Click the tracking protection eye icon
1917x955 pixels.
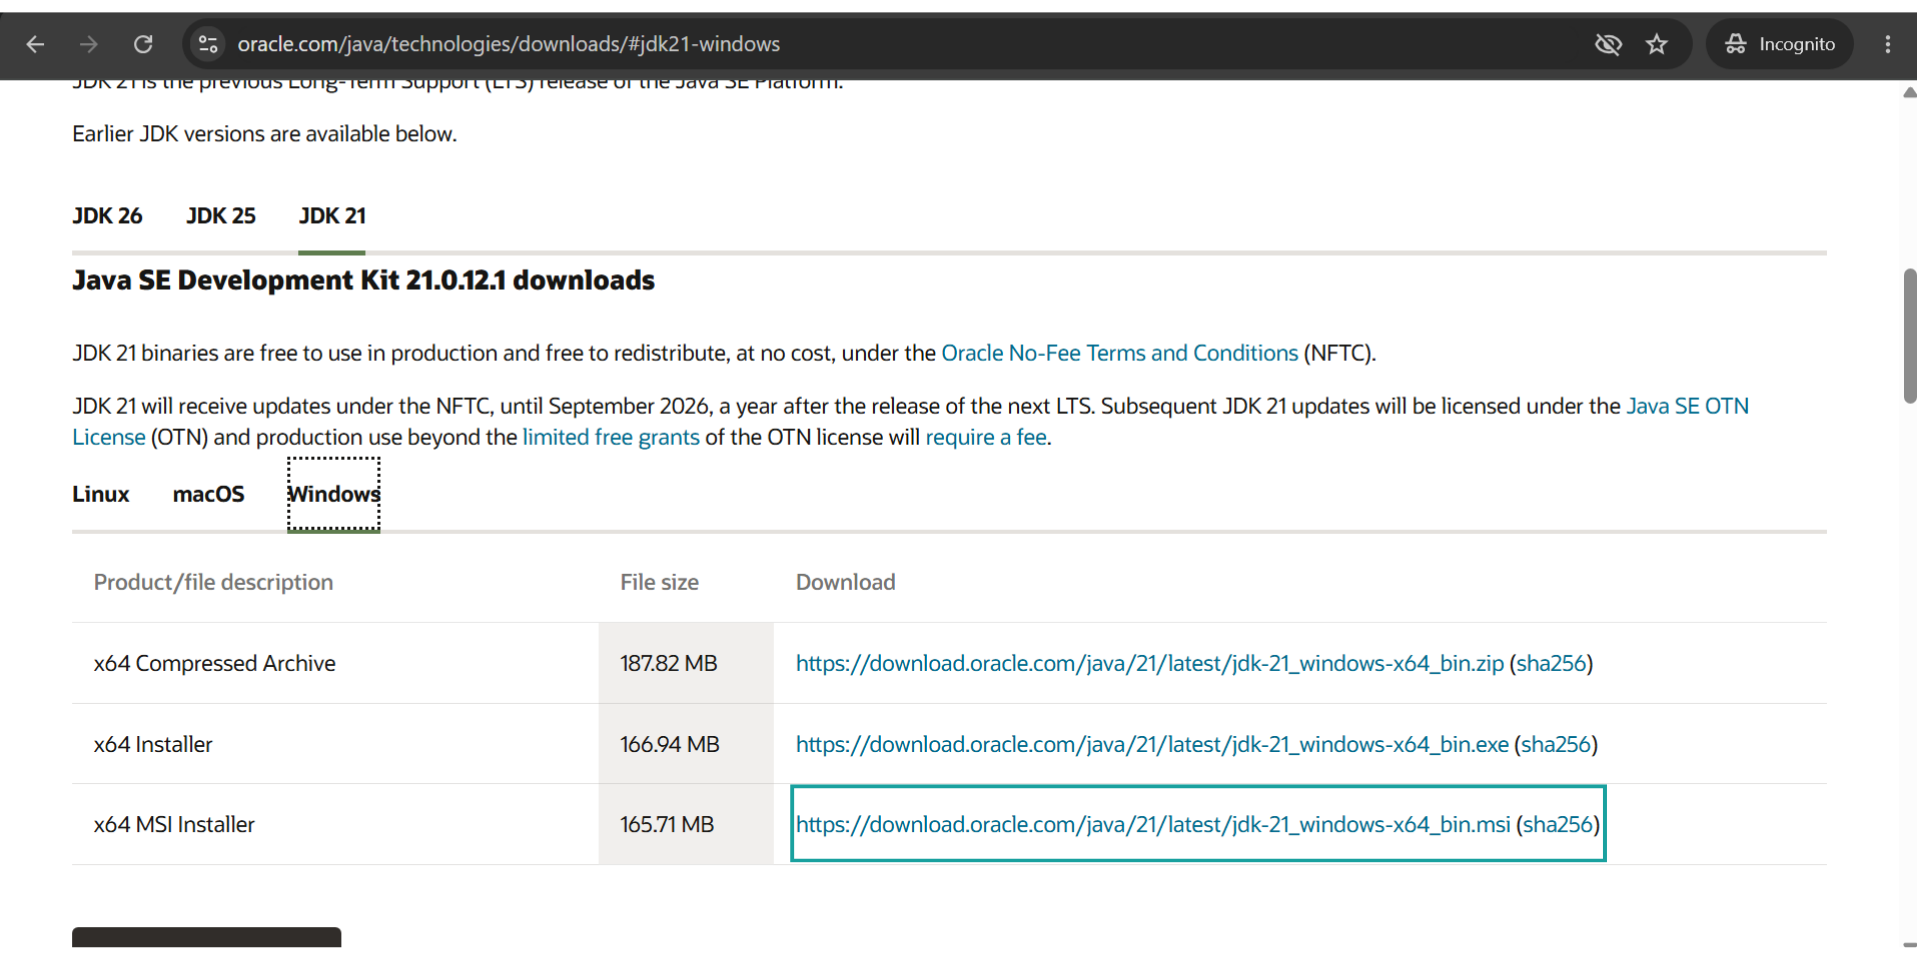[1608, 44]
